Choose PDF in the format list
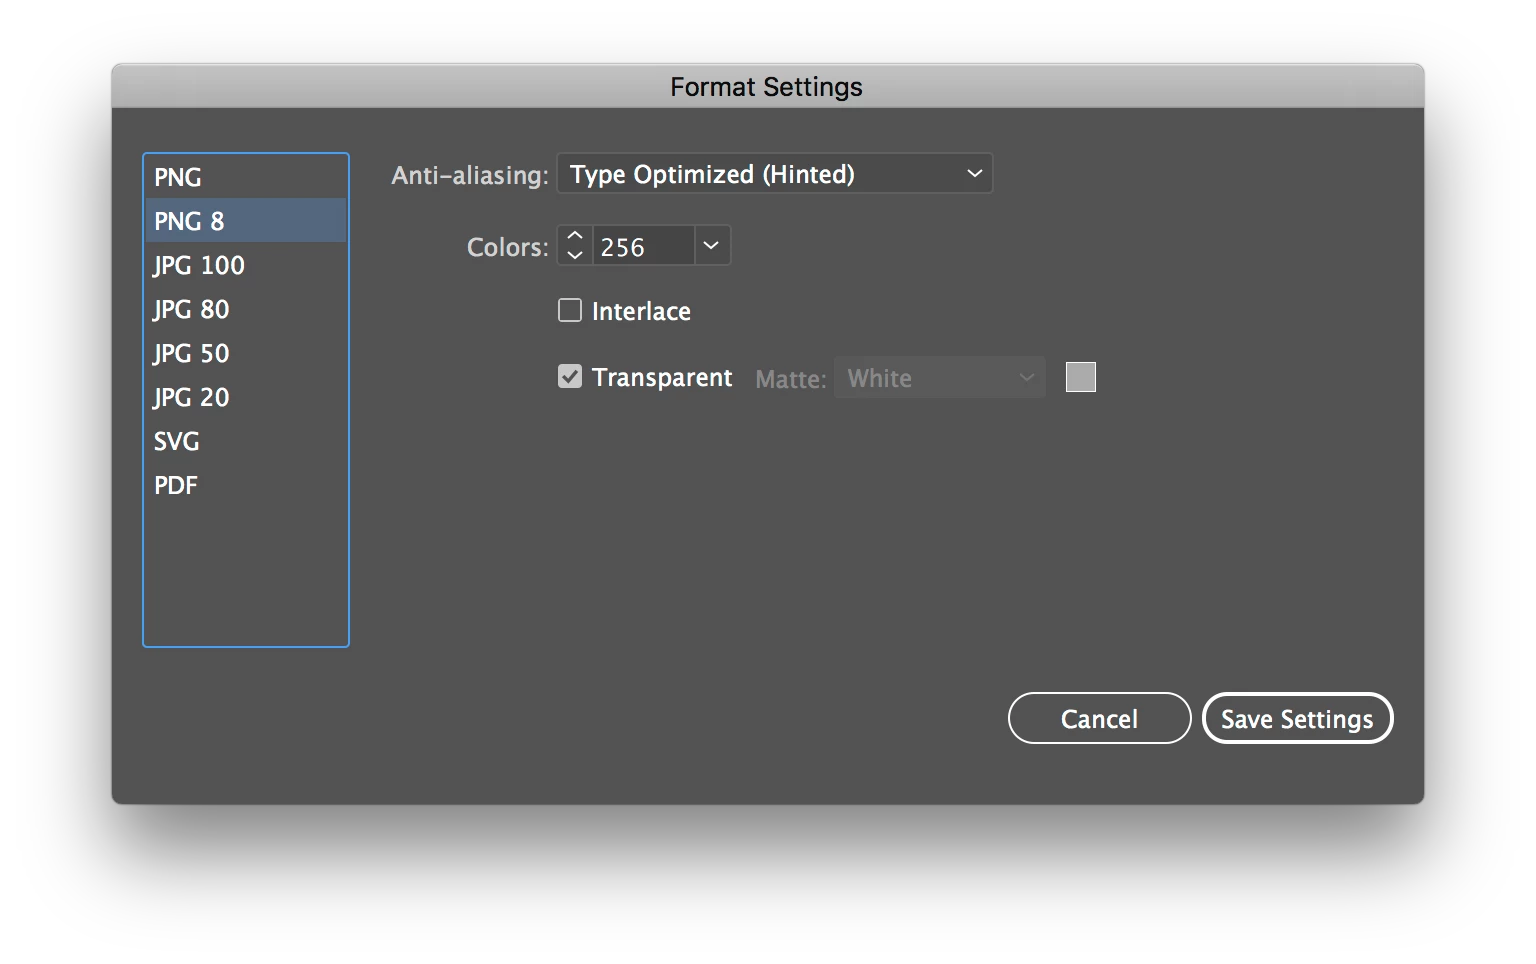 pos(246,485)
